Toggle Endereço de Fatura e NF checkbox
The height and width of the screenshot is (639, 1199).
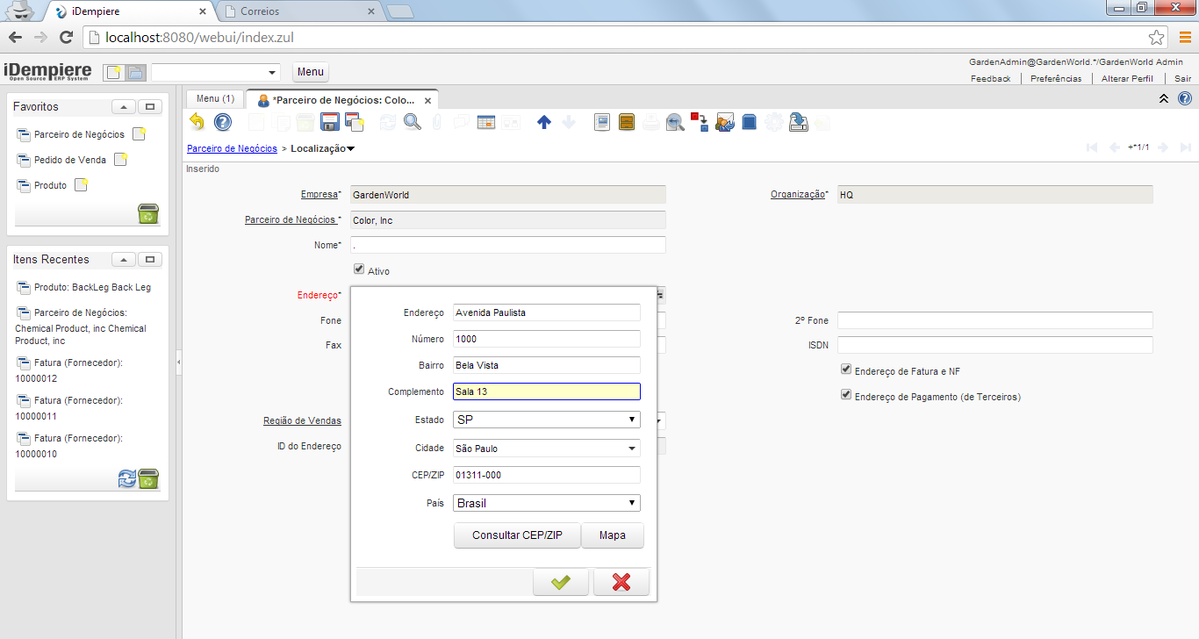[x=846, y=370]
